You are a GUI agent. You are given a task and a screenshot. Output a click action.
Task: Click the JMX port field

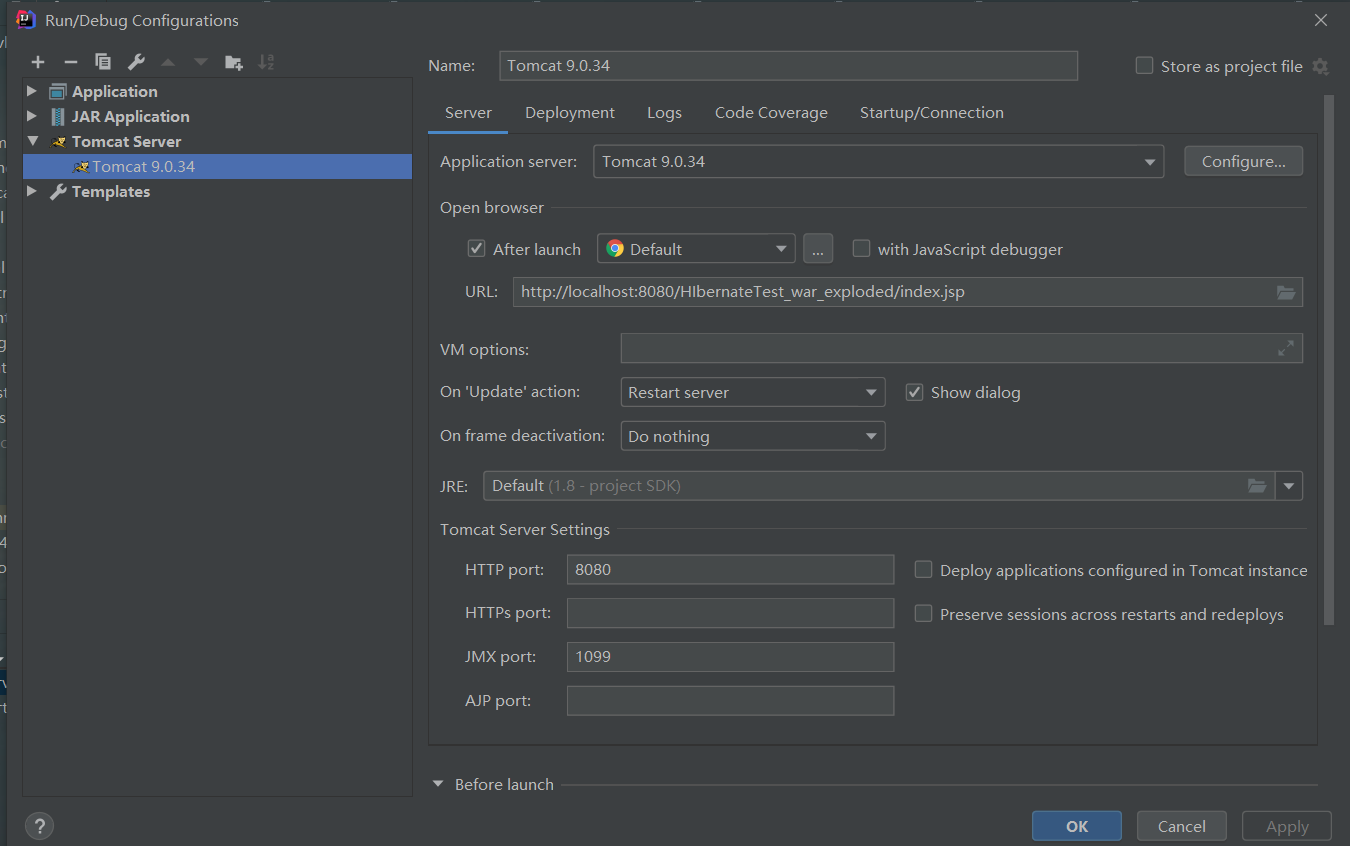tap(730, 657)
